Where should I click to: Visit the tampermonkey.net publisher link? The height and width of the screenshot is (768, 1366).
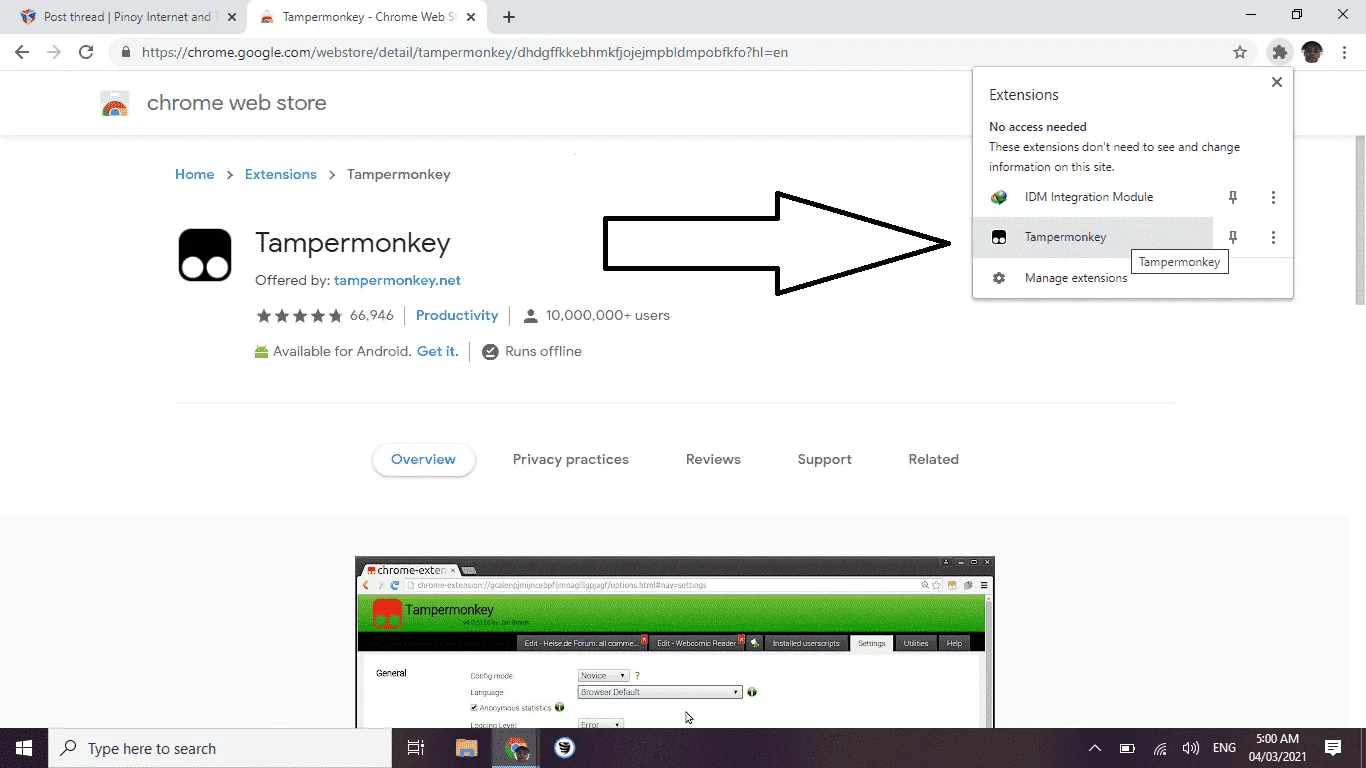(x=397, y=280)
